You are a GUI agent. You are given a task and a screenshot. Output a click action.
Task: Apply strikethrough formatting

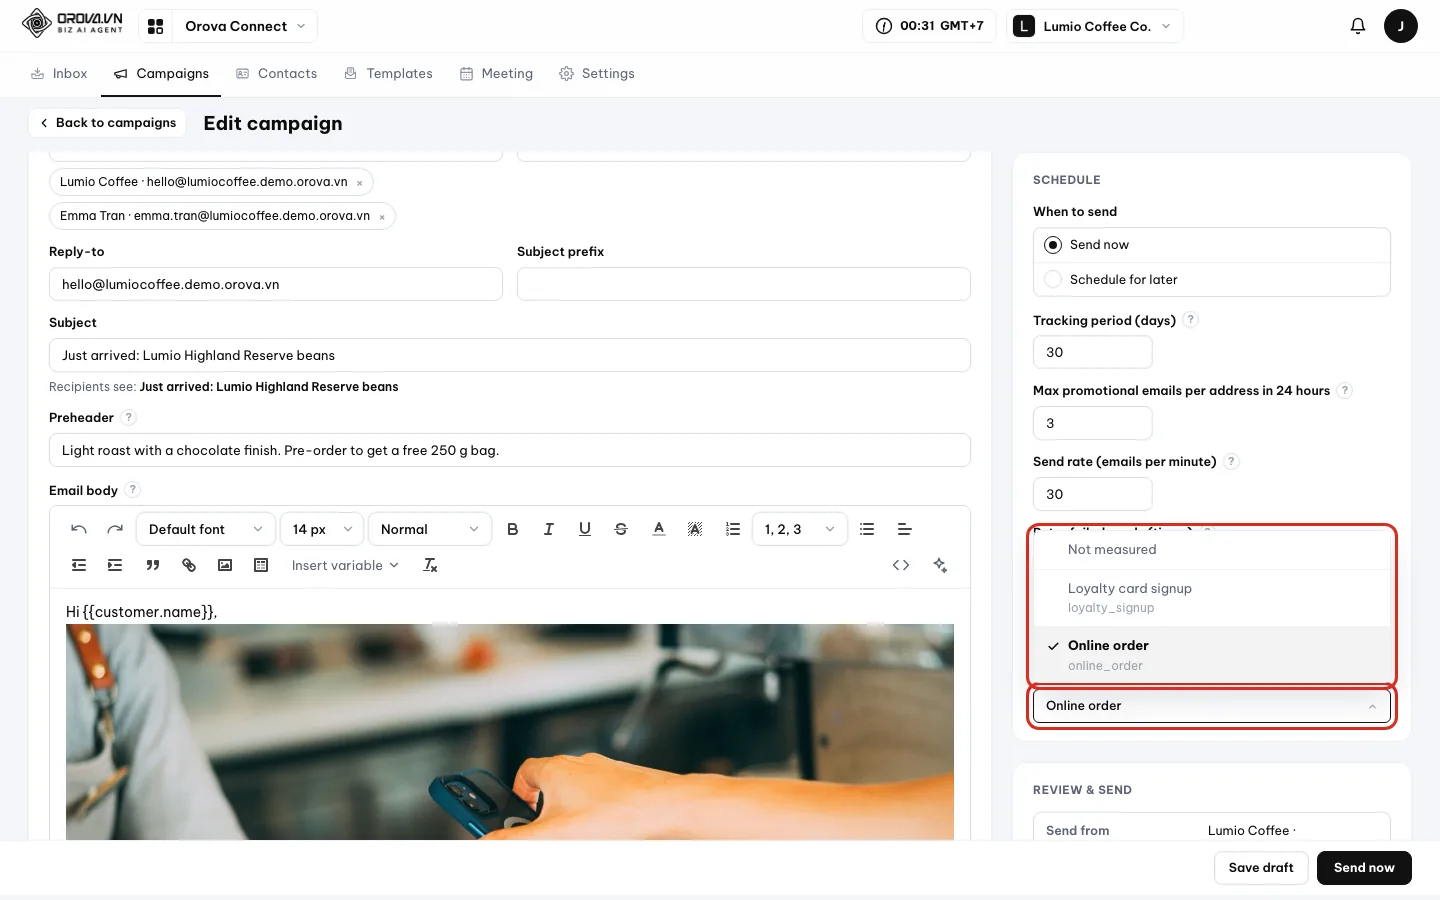[x=621, y=529]
